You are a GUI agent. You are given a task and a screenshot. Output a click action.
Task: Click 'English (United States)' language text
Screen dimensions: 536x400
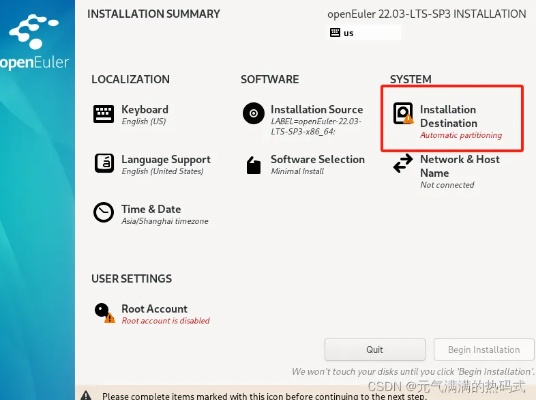click(162, 171)
